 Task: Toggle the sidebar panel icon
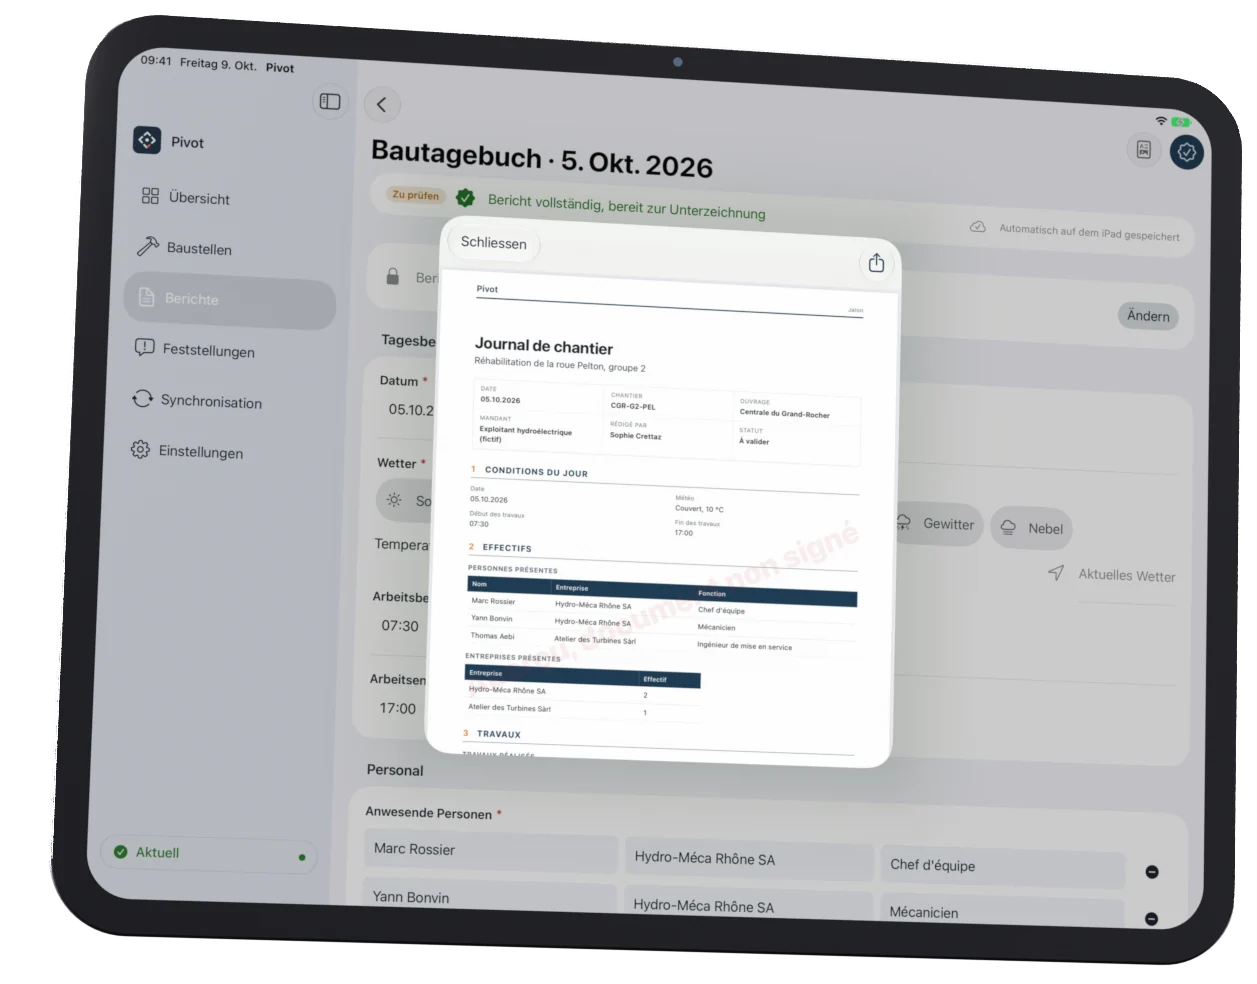[330, 101]
